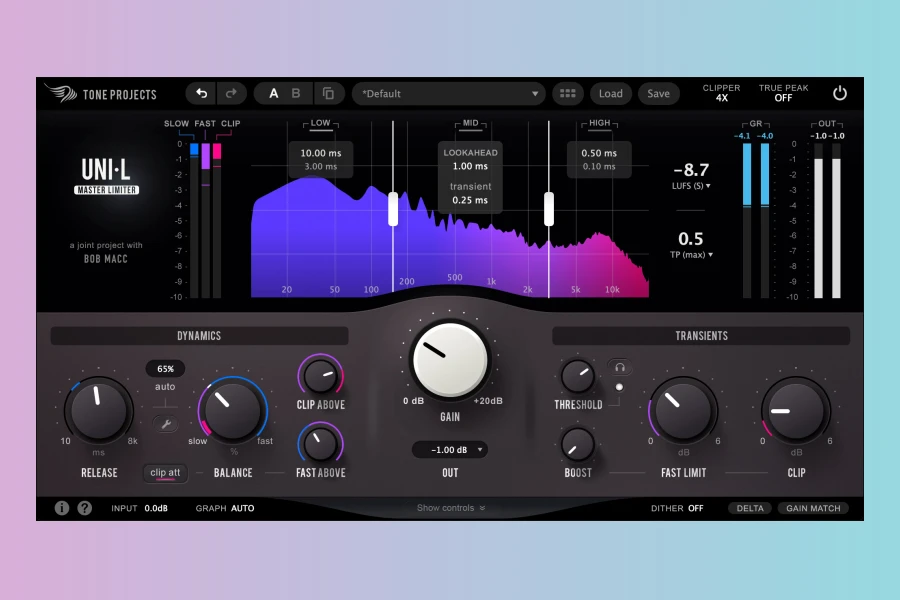Click the Clip knob

pos(796,410)
